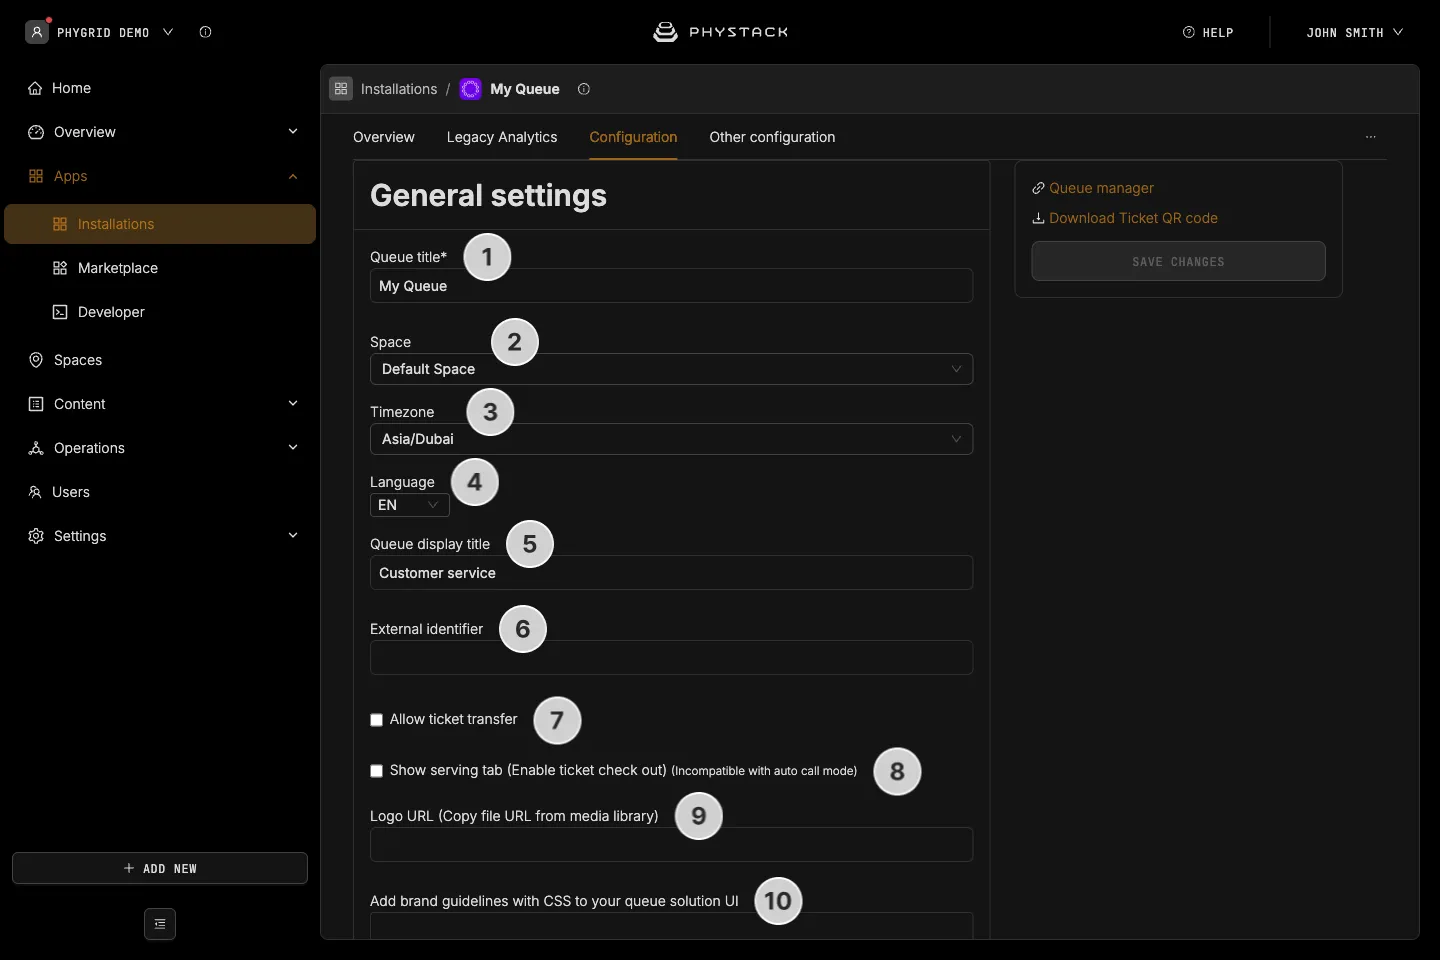Collapse the Apps section chevron
This screenshot has width=1440, height=960.
click(x=293, y=176)
